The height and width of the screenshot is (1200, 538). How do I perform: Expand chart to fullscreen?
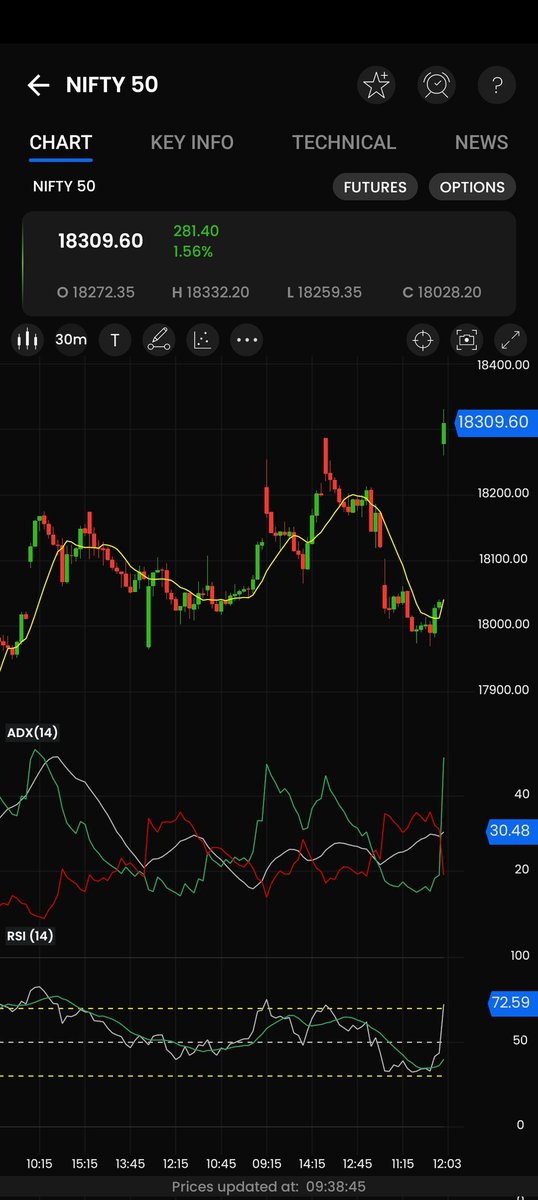click(510, 340)
